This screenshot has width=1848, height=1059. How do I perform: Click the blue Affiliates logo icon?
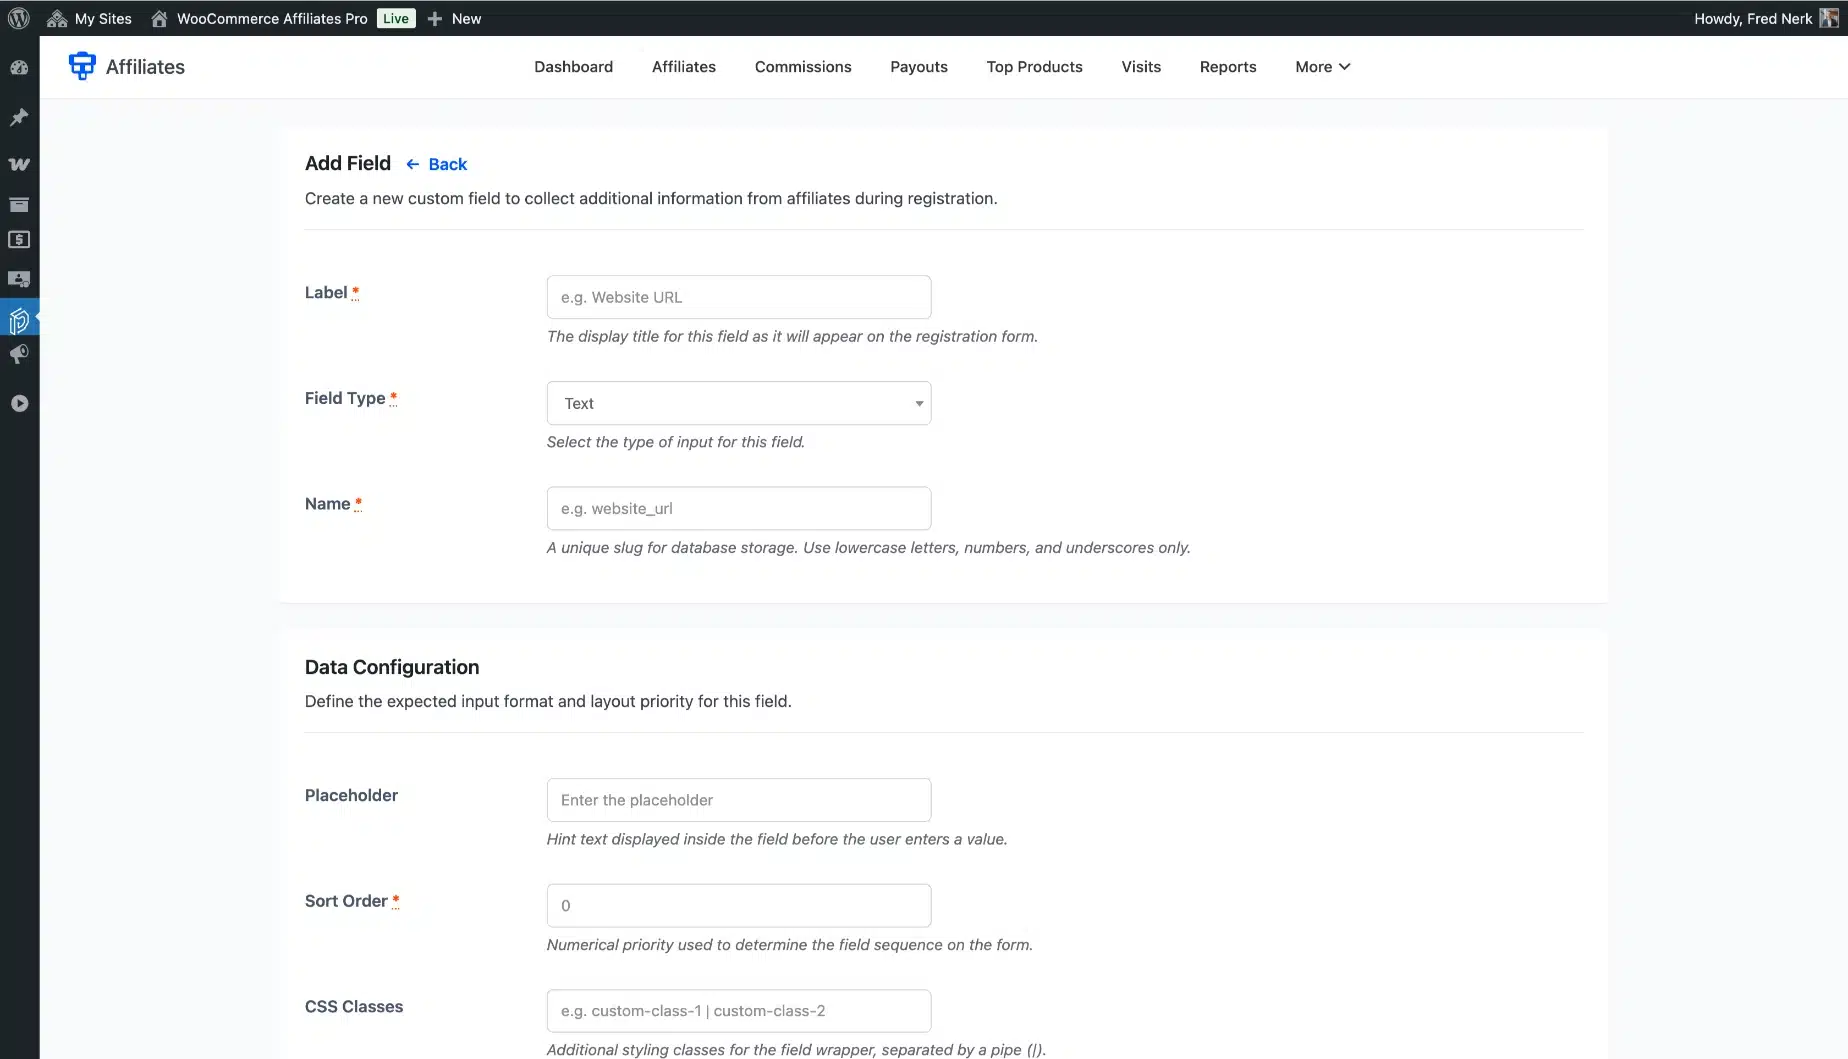point(82,66)
